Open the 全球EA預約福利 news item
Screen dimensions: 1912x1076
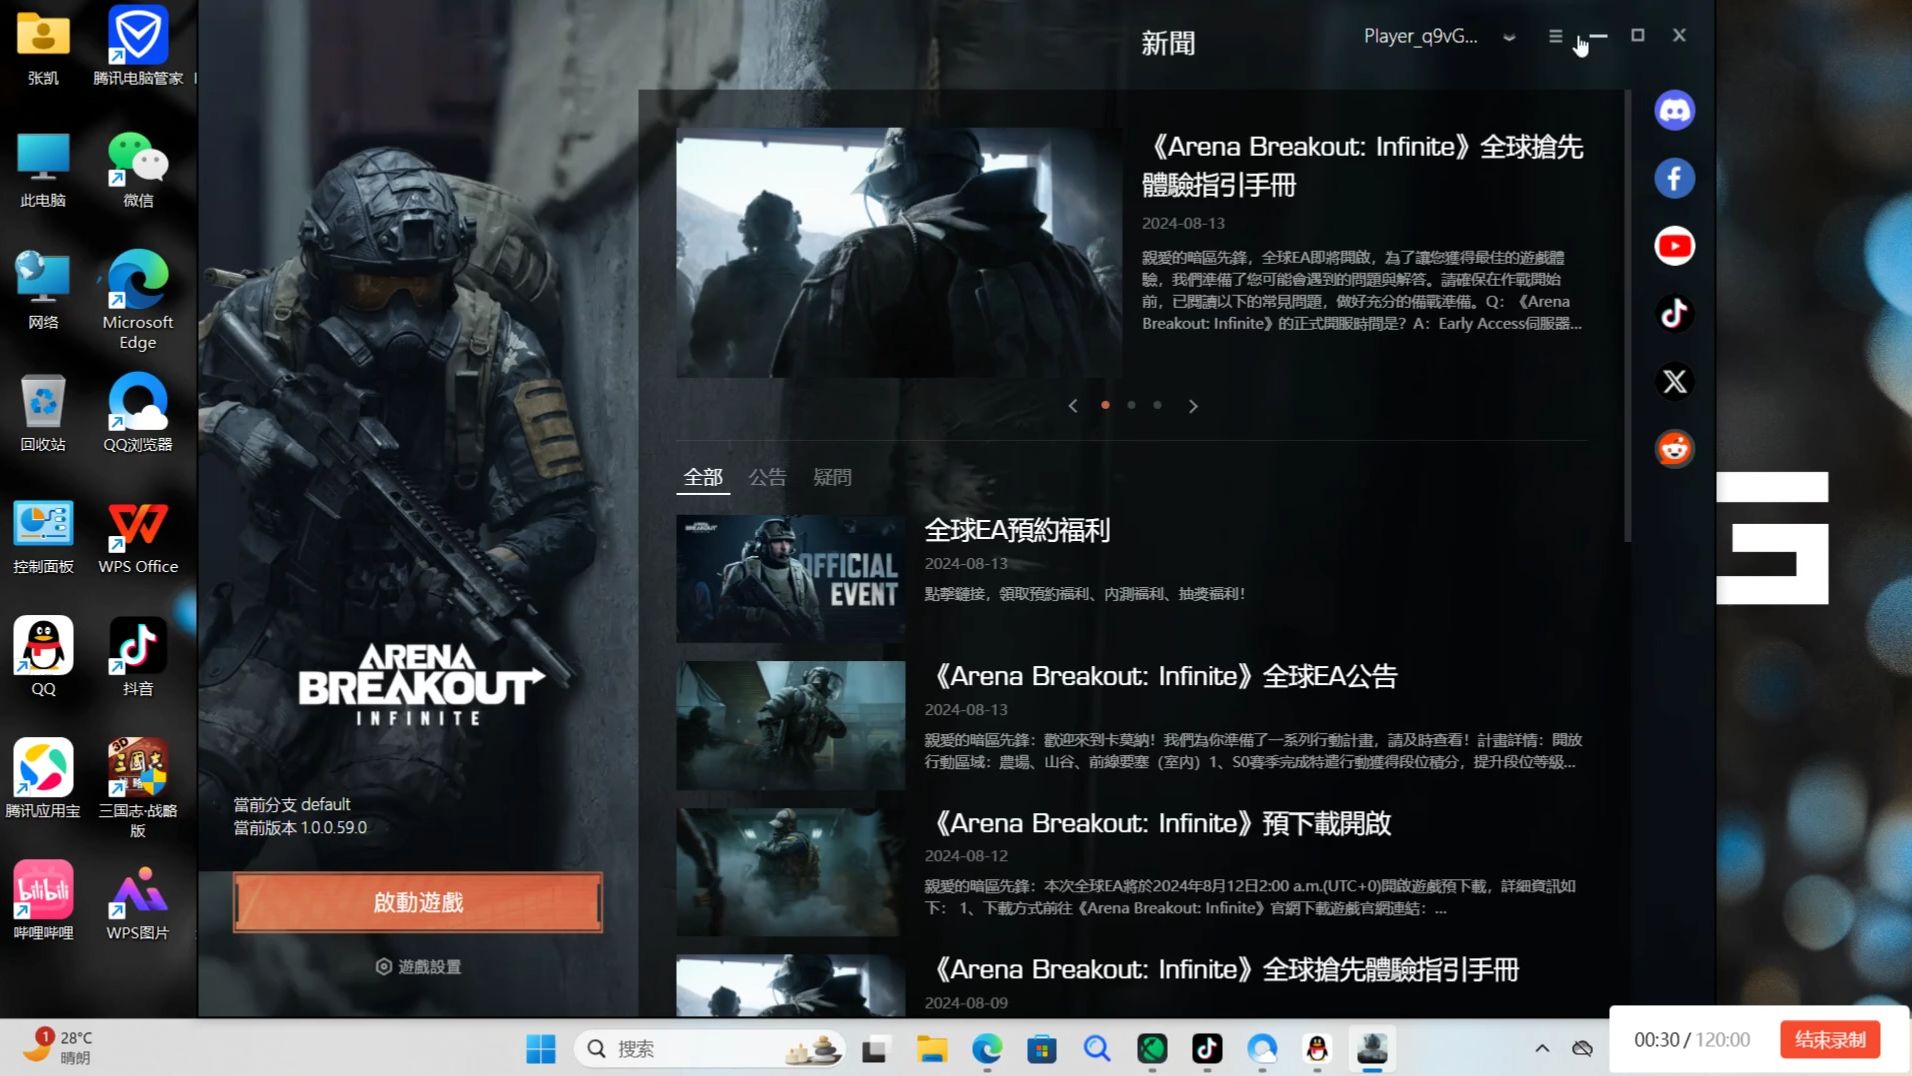click(1017, 530)
